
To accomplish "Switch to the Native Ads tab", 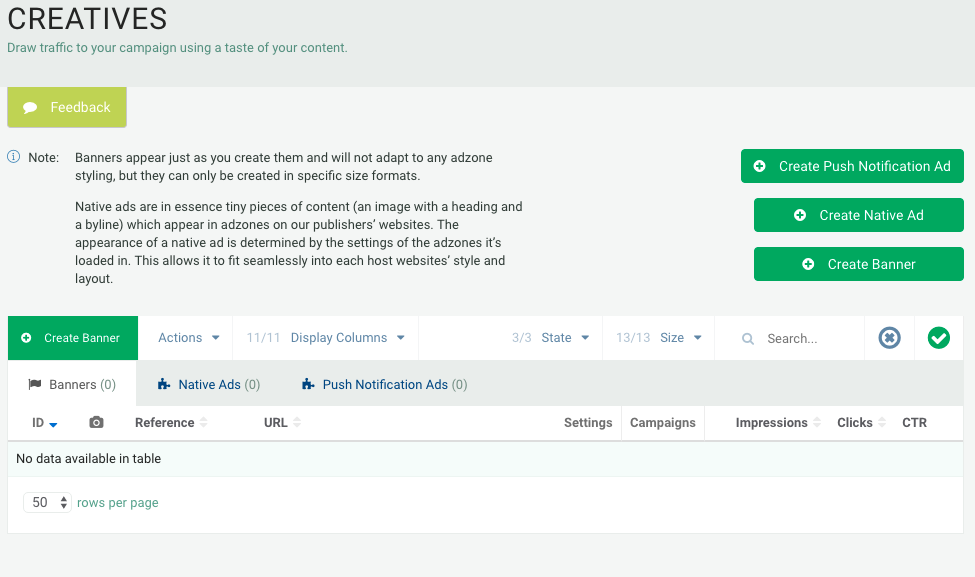I will (209, 384).
